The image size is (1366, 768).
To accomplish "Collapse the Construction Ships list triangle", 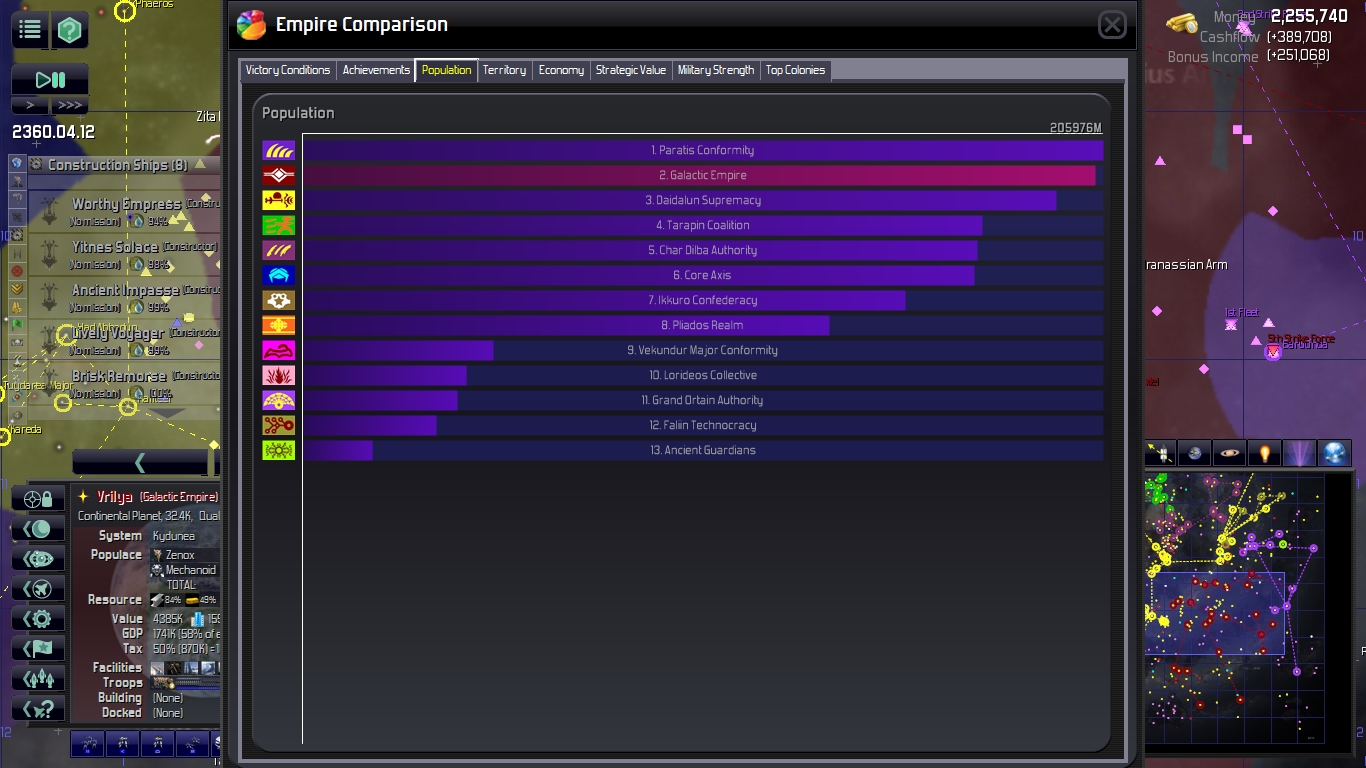I will 200,164.
